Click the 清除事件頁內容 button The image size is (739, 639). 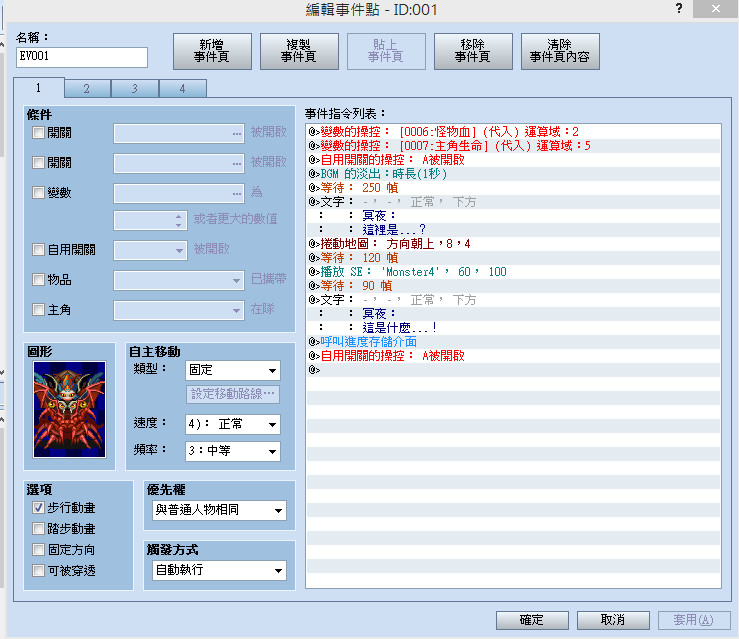click(560, 51)
